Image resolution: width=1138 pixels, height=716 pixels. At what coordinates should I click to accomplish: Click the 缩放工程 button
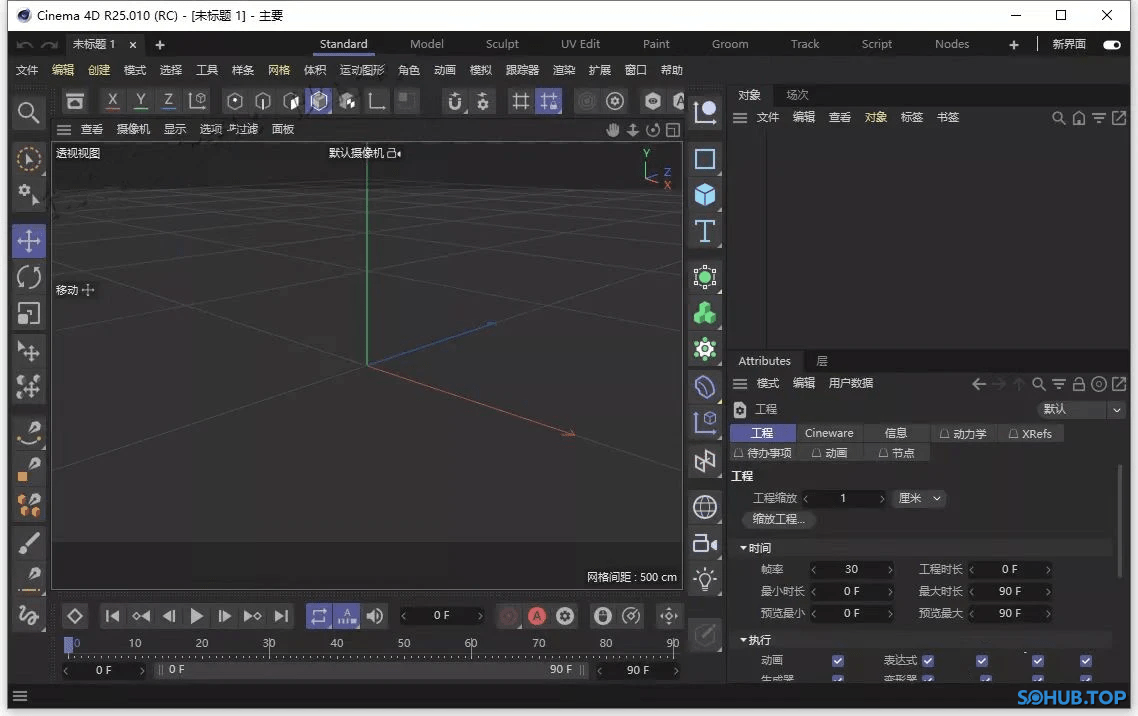(778, 519)
